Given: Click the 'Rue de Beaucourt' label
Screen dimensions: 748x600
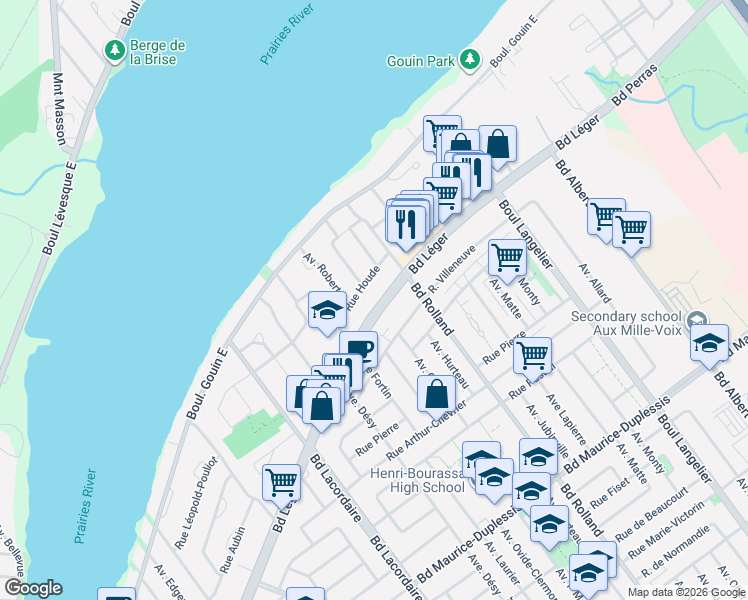Looking at the screenshot, I should pyautogui.click(x=651, y=514).
